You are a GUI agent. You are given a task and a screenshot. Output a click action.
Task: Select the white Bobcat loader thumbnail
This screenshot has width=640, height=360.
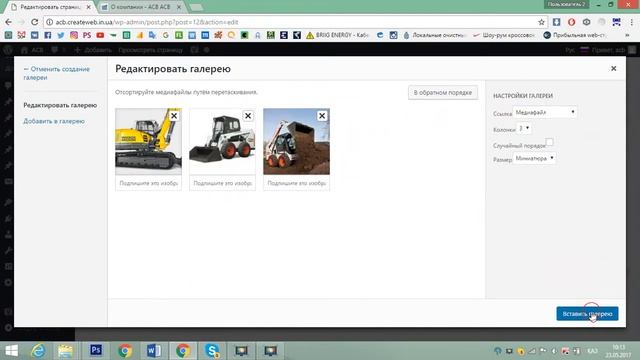pos(222,142)
